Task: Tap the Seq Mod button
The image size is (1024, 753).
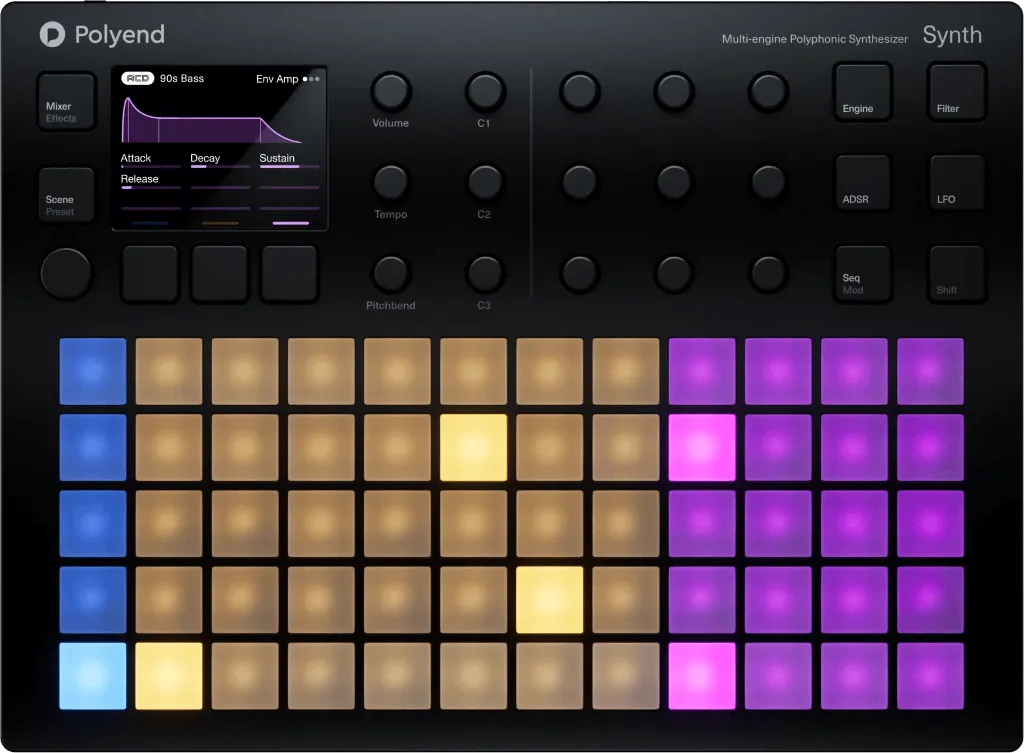Action: pyautogui.click(x=863, y=274)
